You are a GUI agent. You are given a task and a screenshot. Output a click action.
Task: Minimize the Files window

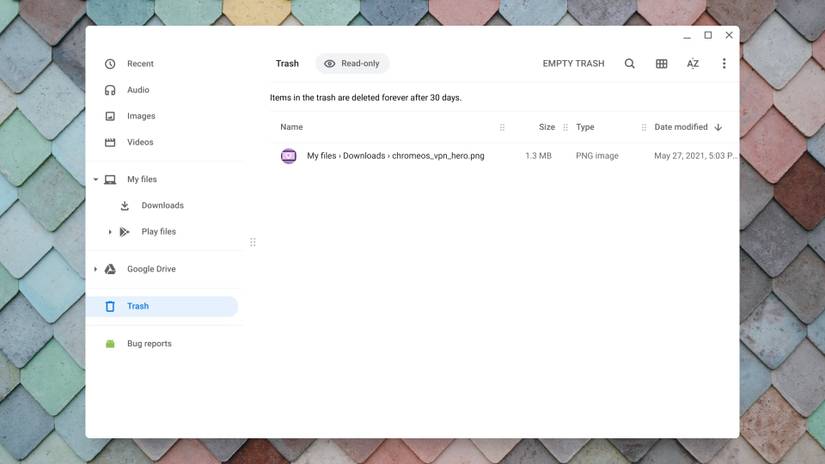point(687,36)
